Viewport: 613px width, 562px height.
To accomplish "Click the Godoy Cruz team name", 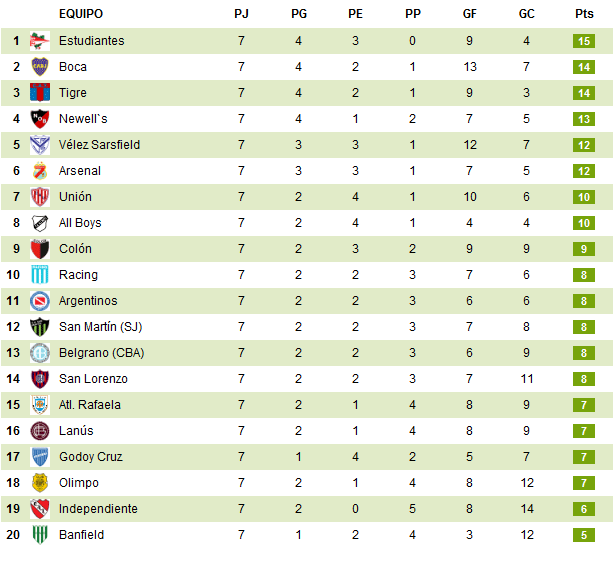I will pyautogui.click(x=91, y=457).
